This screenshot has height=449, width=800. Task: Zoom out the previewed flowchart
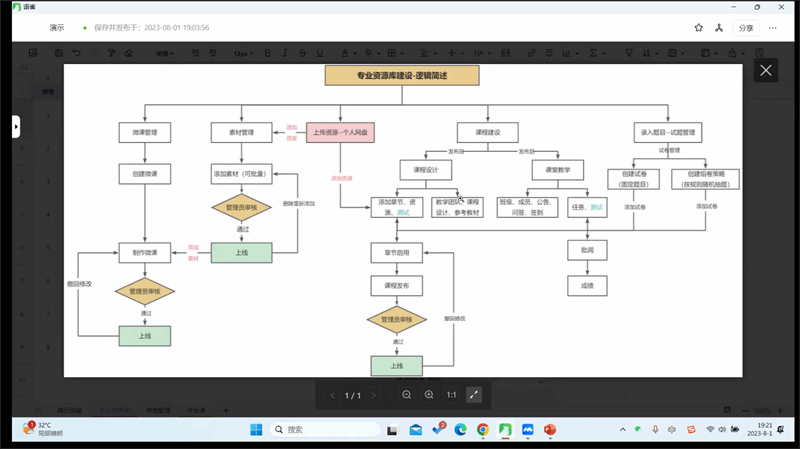point(407,395)
